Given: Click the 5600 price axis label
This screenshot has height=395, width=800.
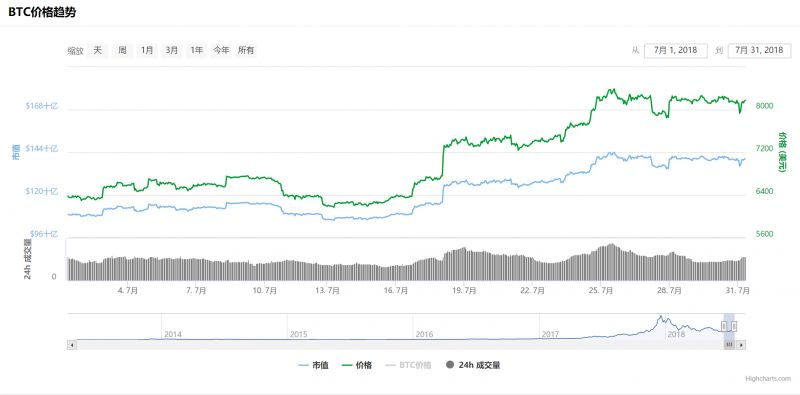Looking at the screenshot, I should (x=764, y=234).
